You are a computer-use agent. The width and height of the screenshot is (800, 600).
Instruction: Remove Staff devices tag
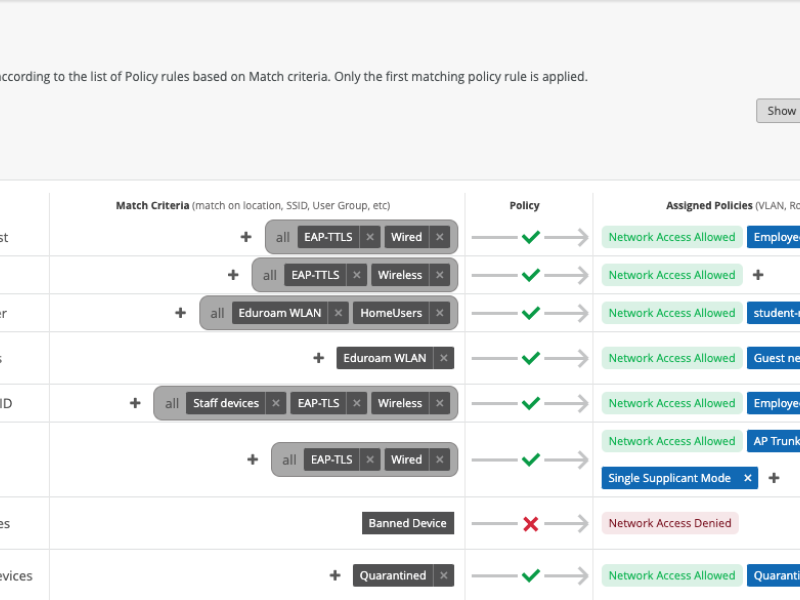pos(276,403)
